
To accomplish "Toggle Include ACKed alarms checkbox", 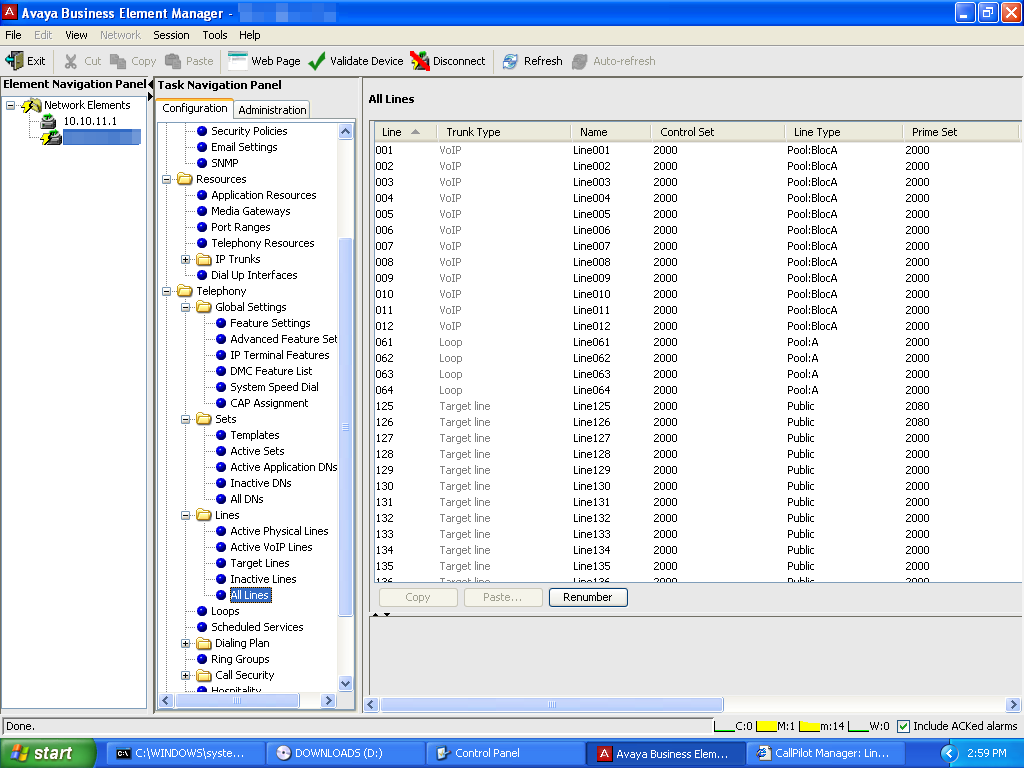I will [x=903, y=726].
